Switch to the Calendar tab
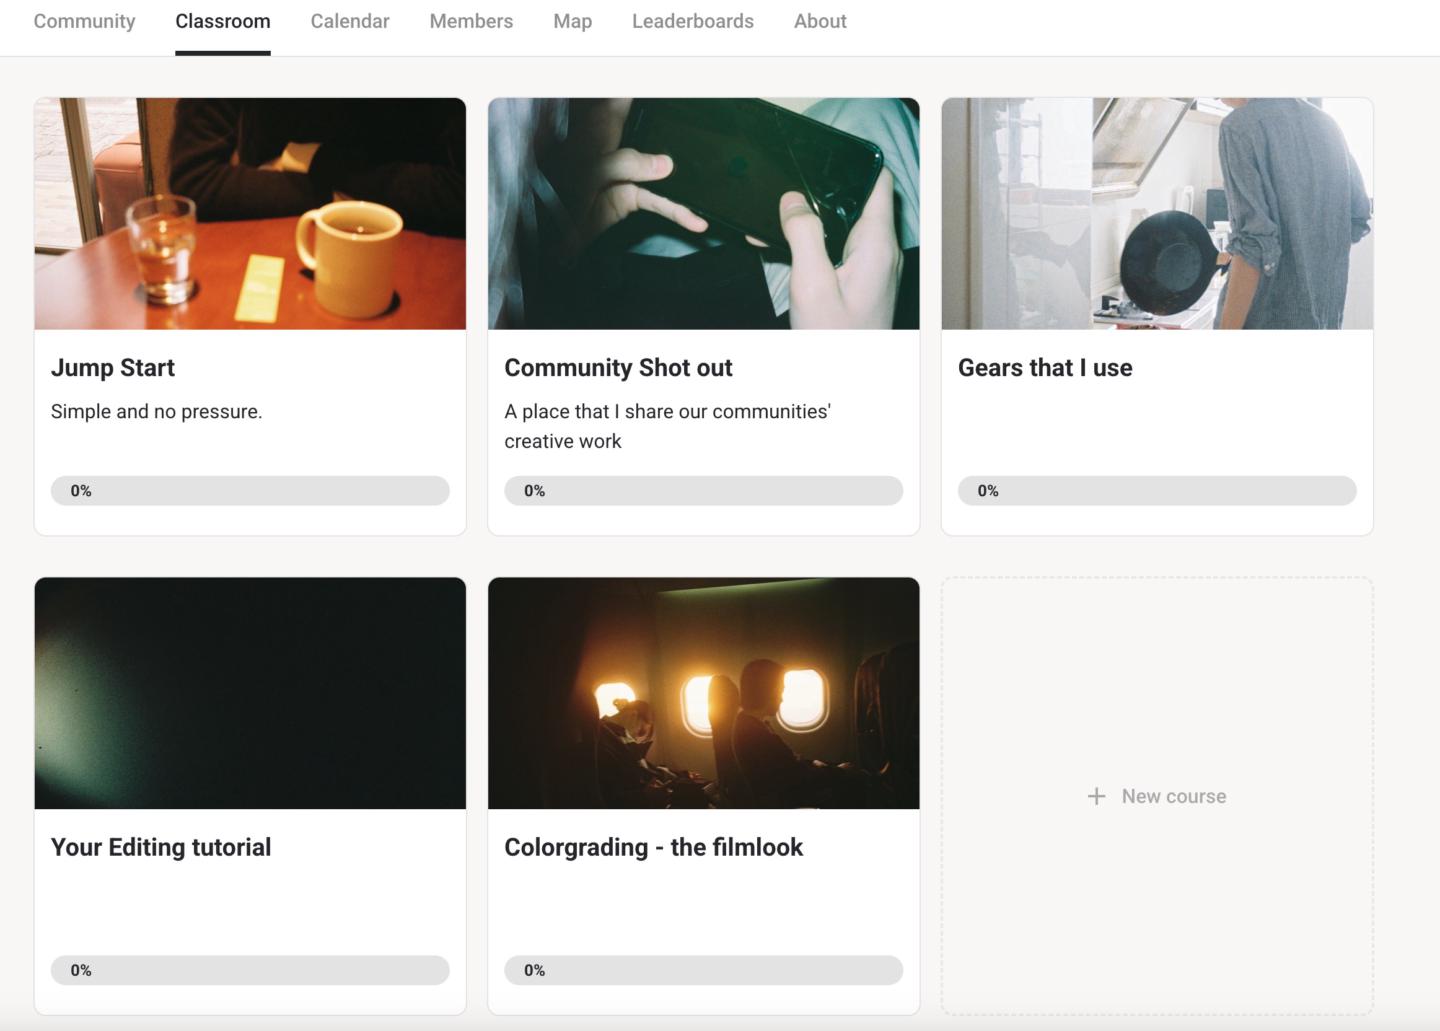Screen dimensions: 1440x1031 350,21
